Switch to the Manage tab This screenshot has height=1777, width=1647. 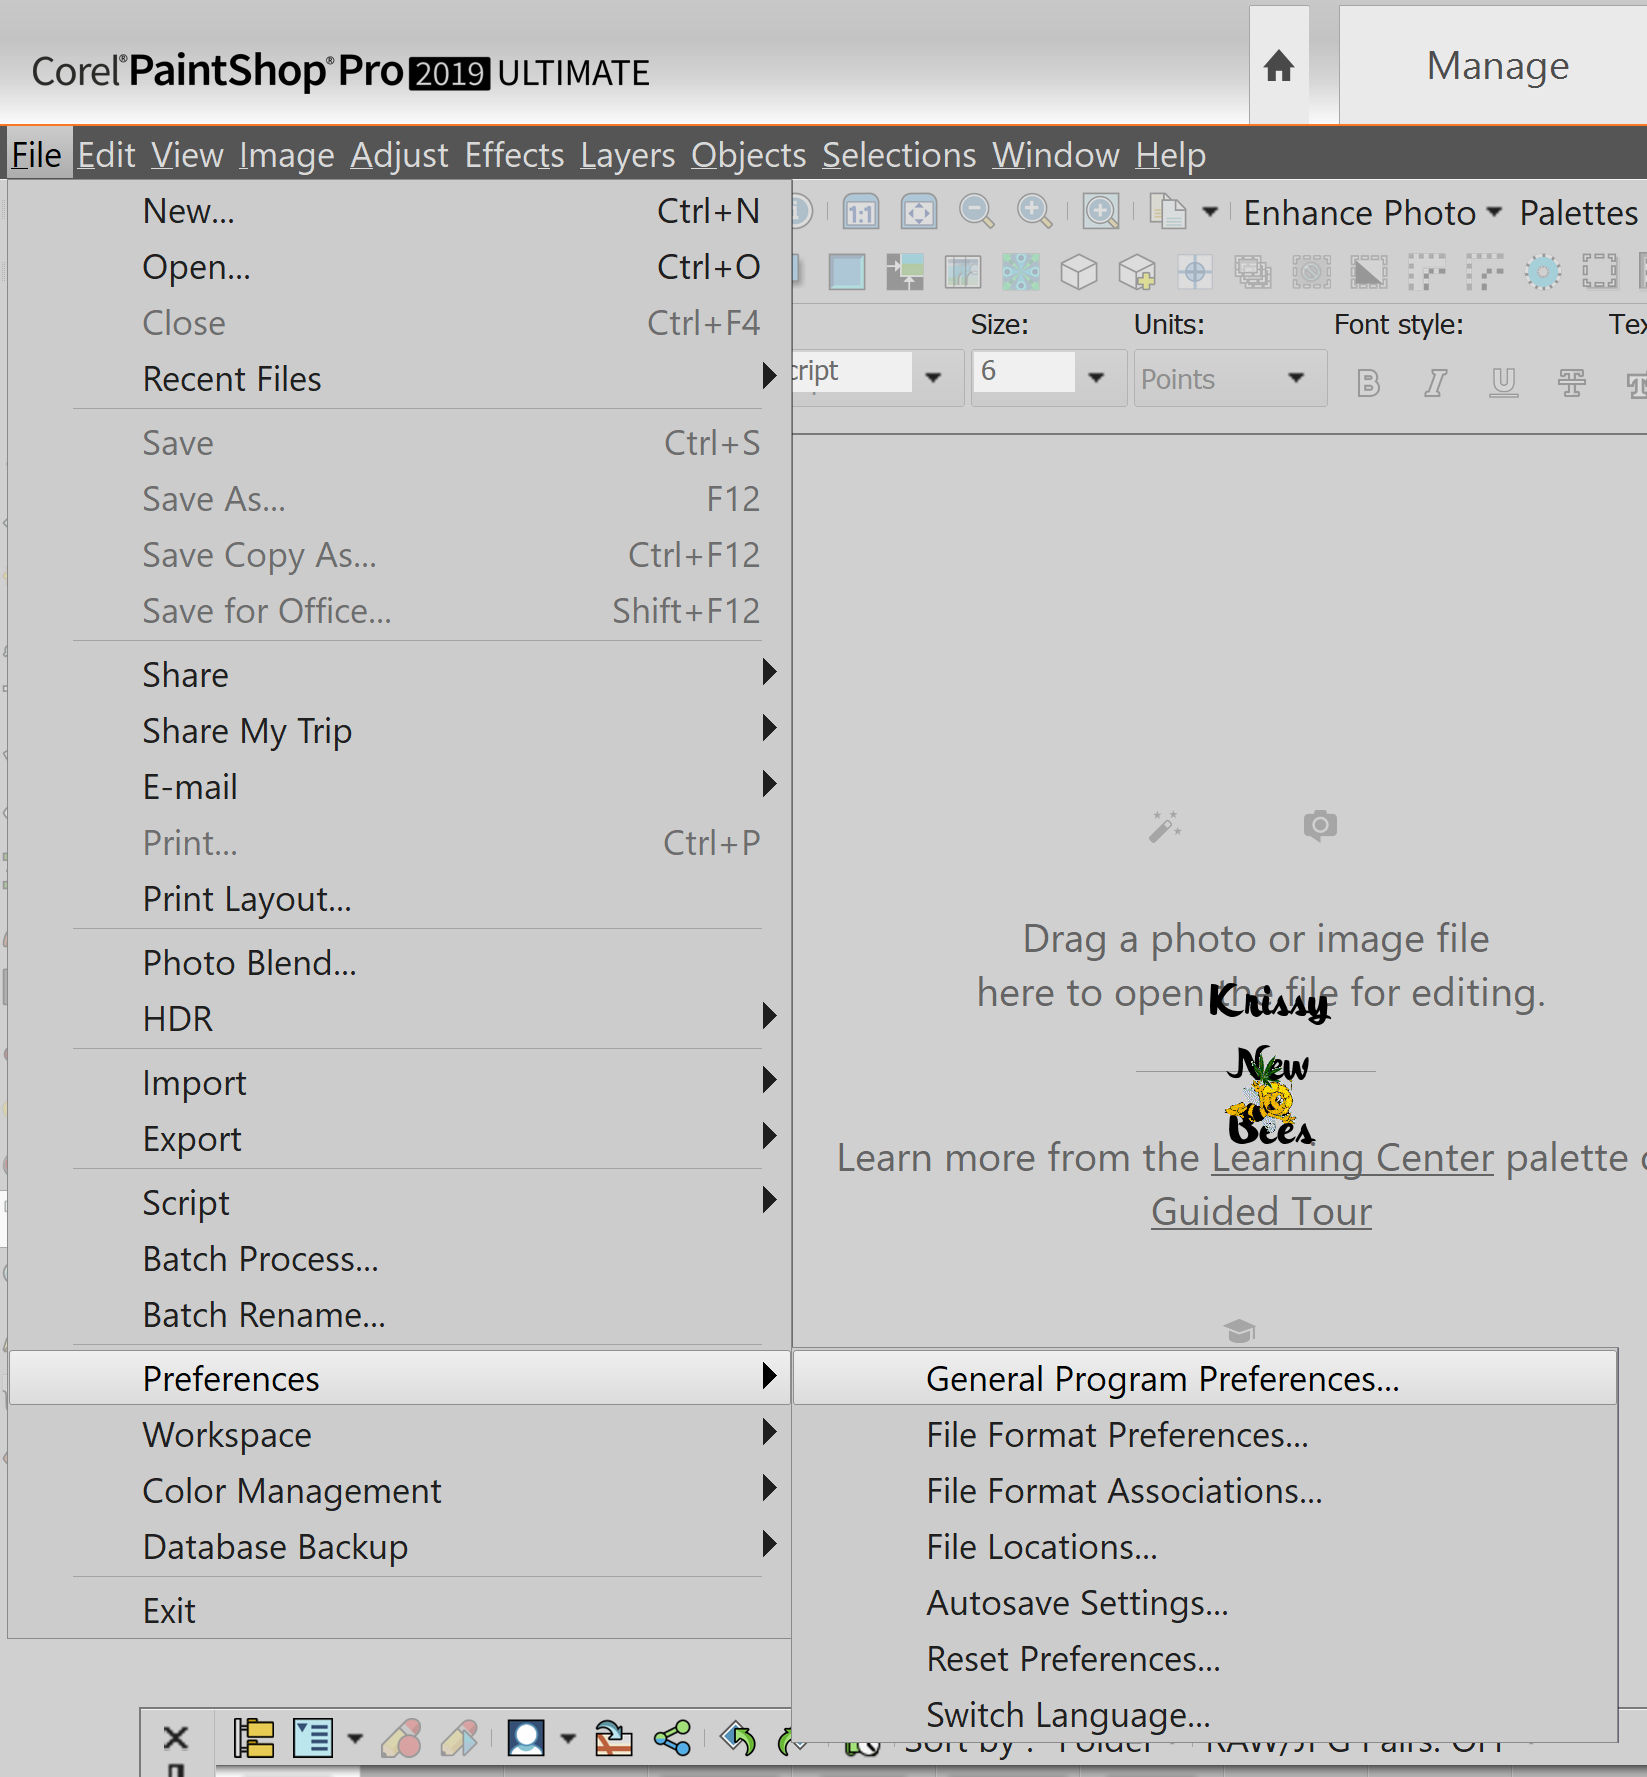coord(1496,66)
